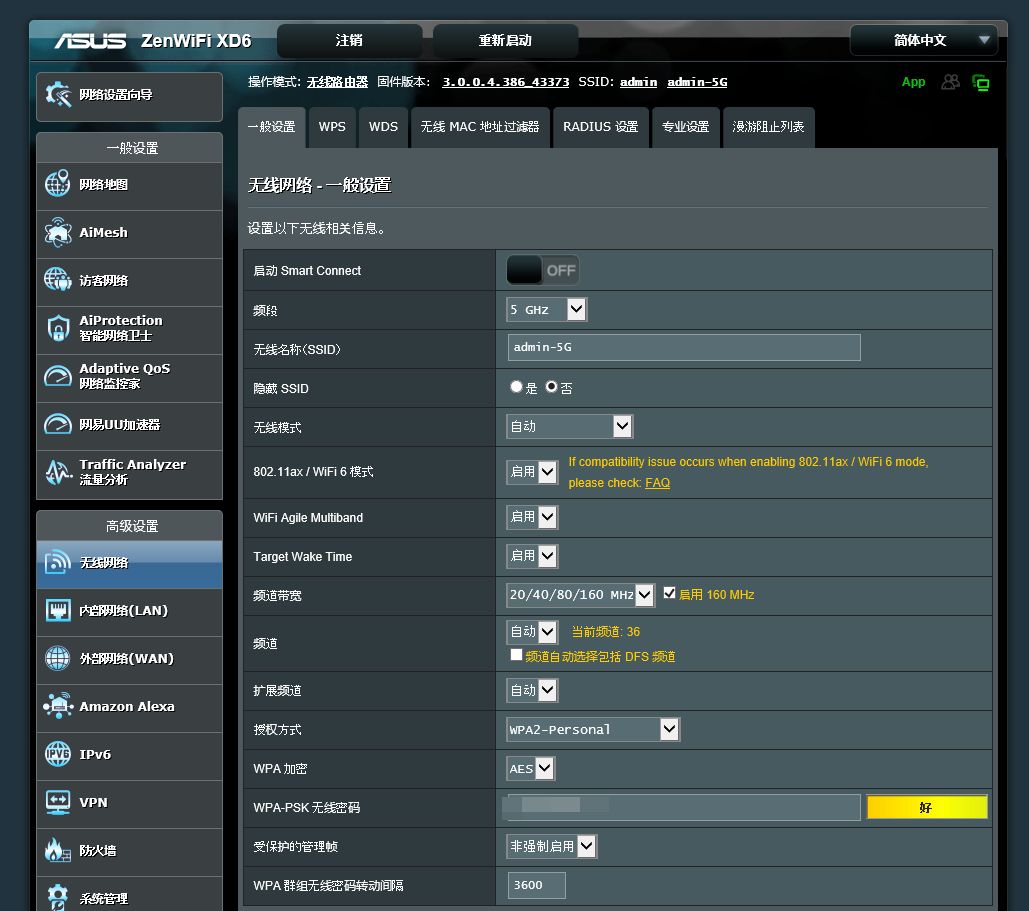Toggle the 启用 160 MHz checkbox
Screen dimensions: 1029x911
[x=669, y=593]
